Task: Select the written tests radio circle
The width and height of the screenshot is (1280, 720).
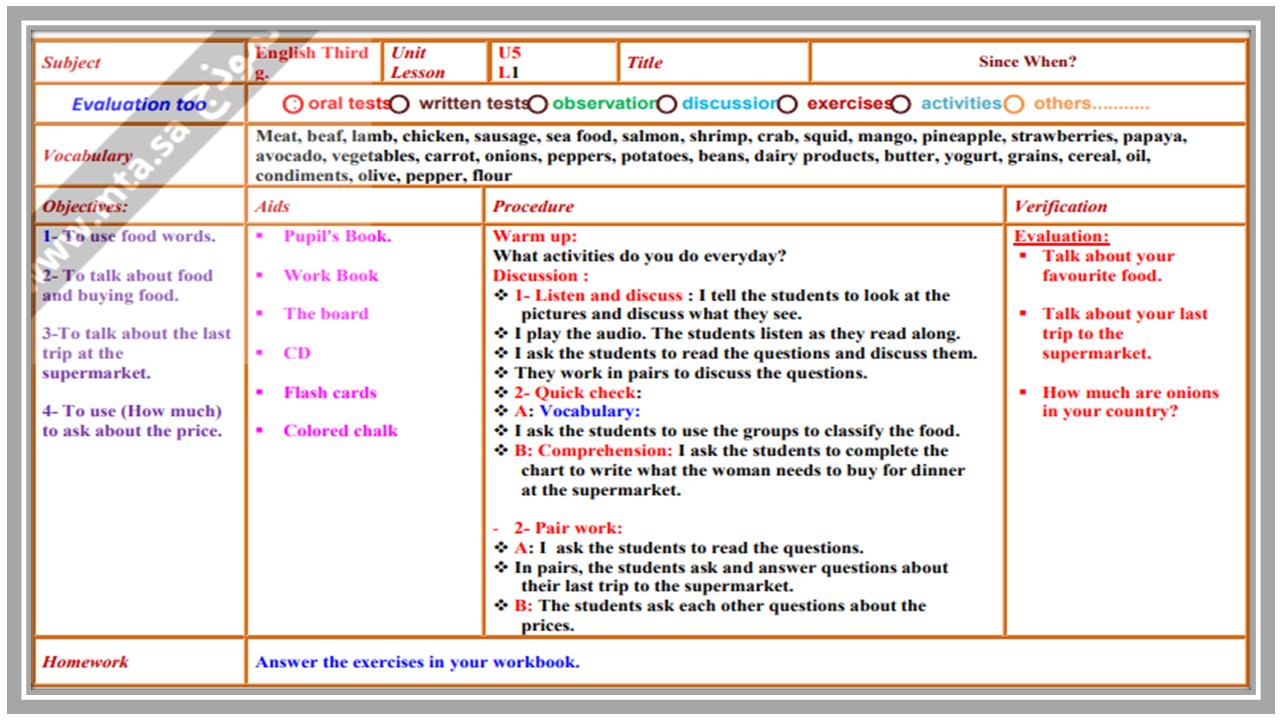Action: click(399, 104)
